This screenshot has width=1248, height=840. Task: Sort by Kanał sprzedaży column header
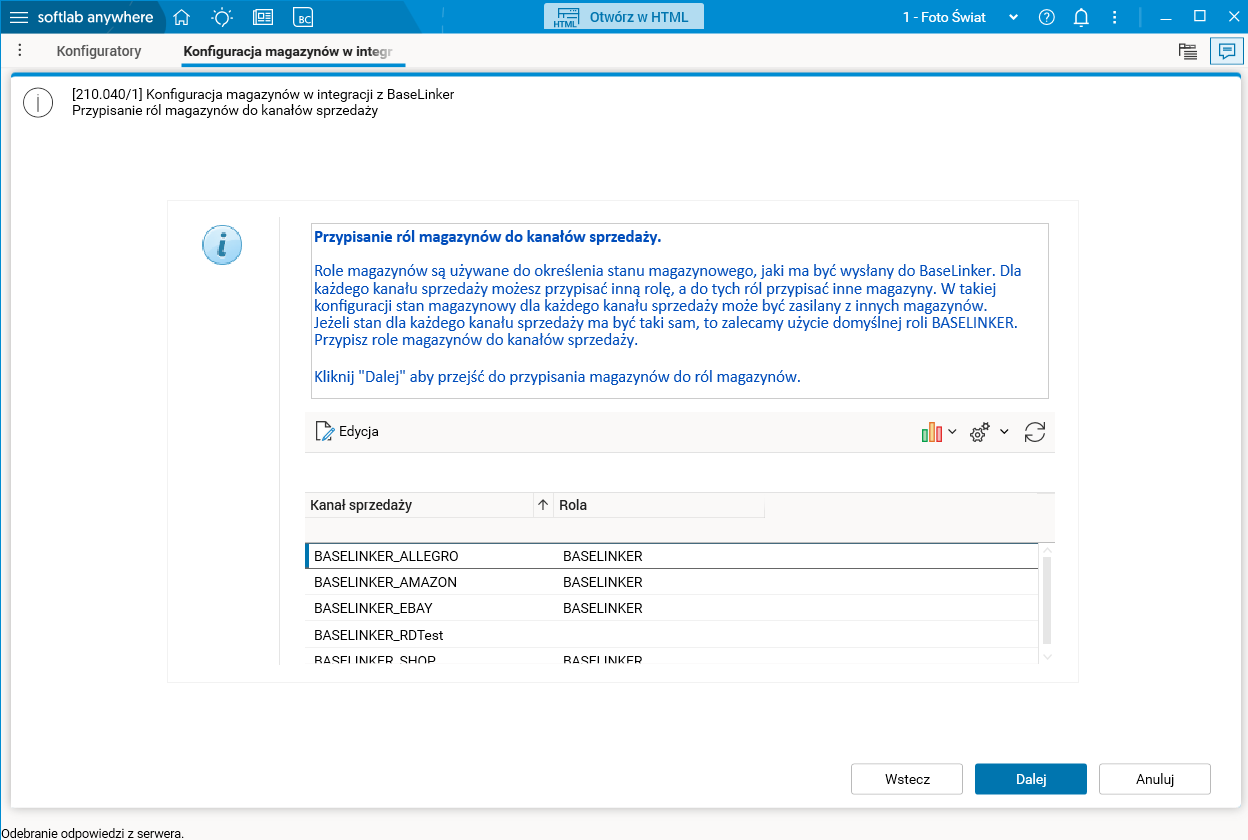click(x=419, y=505)
